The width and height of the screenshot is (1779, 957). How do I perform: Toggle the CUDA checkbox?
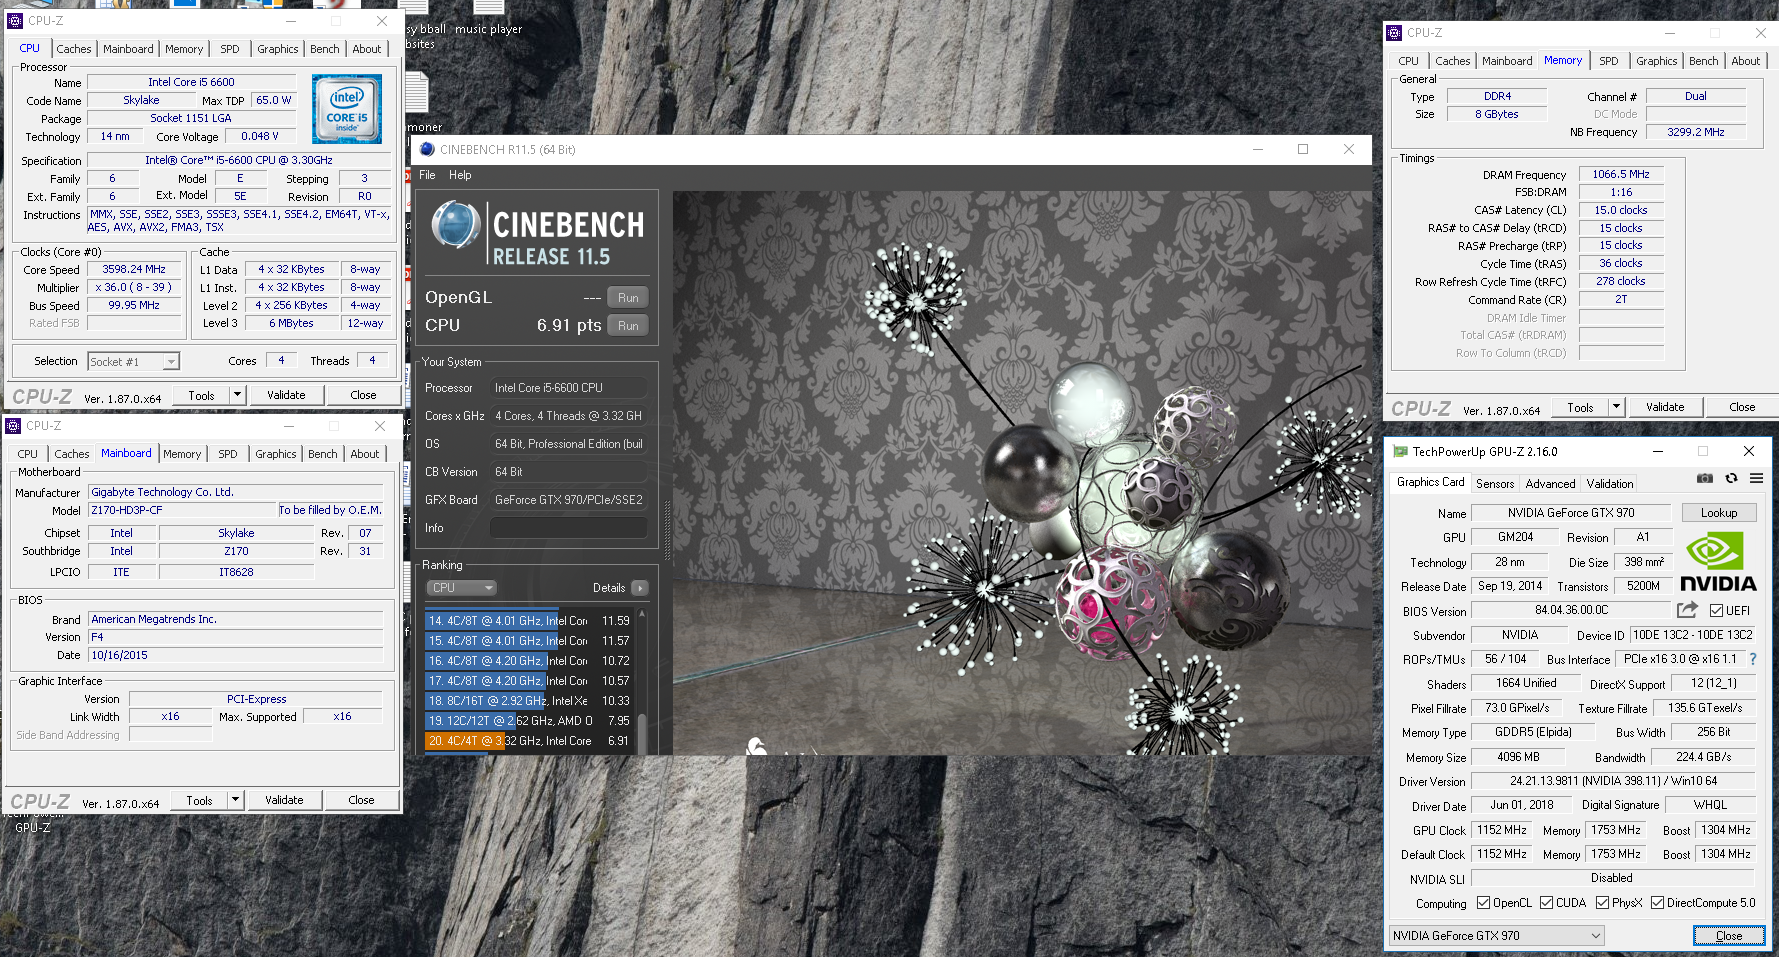1546,902
